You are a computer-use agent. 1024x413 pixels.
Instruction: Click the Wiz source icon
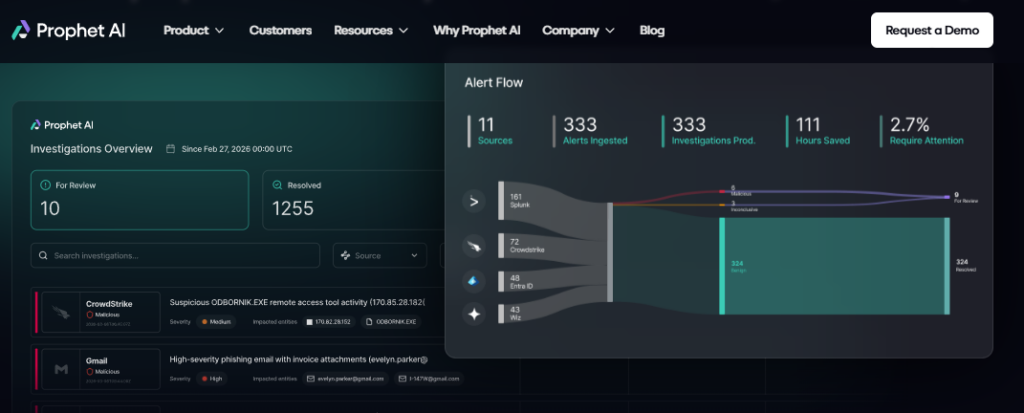click(474, 314)
